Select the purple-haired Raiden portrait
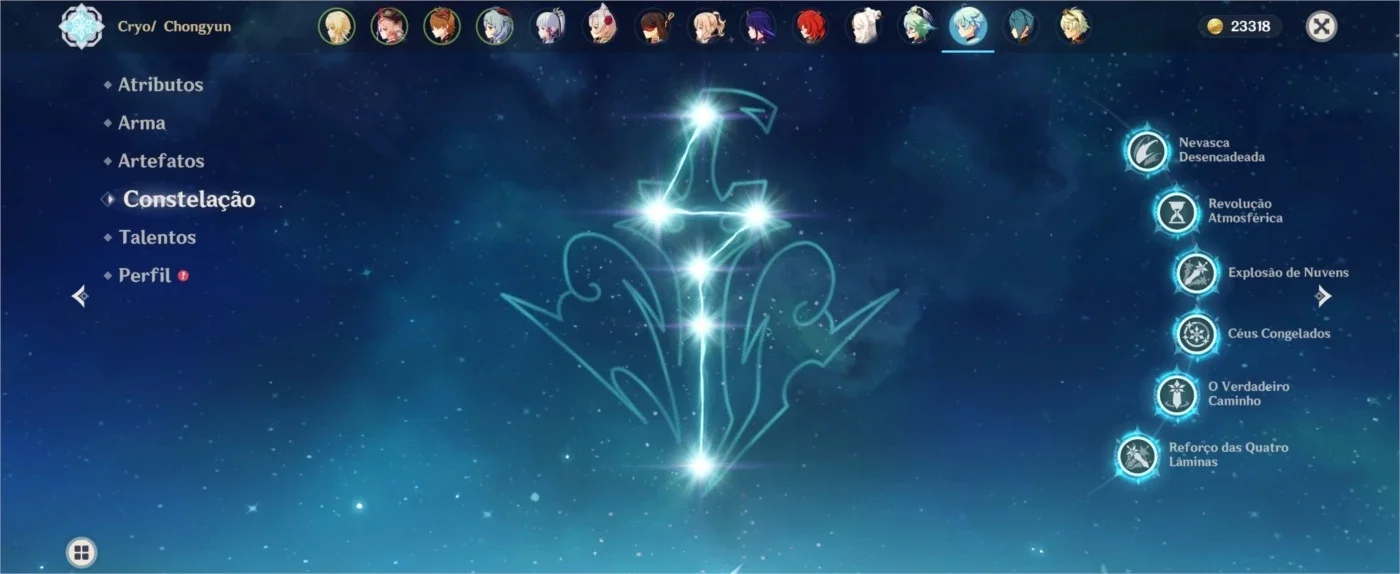The image size is (1400, 574). click(758, 26)
